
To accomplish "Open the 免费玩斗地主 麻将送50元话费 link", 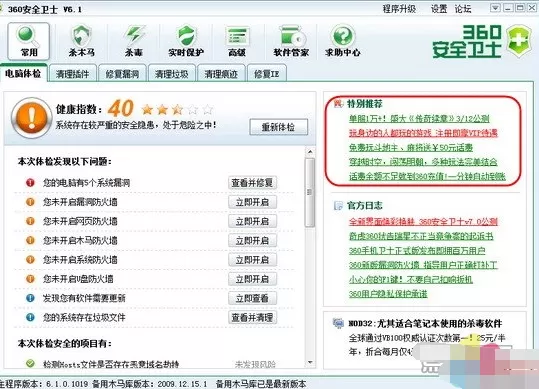I will (x=411, y=147).
